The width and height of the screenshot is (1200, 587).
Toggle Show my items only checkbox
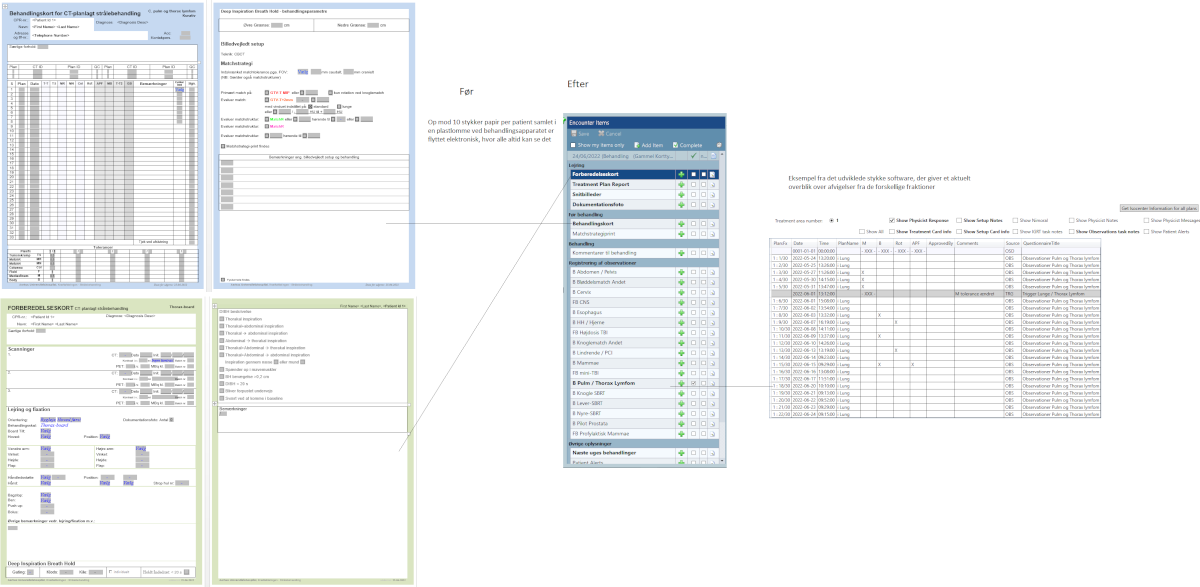tap(573, 145)
